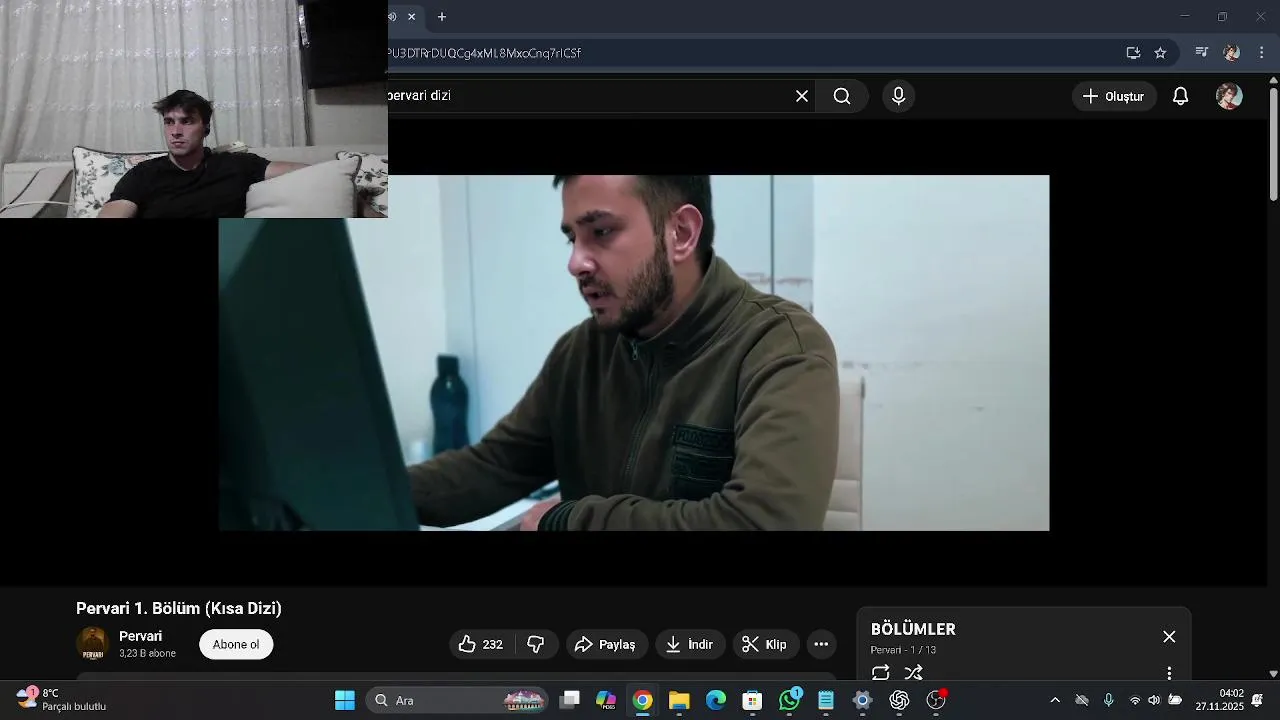Image resolution: width=1280 pixels, height=720 pixels.
Task: Show hidden system tray icons chevron
Action: pyautogui.click(x=1054, y=700)
